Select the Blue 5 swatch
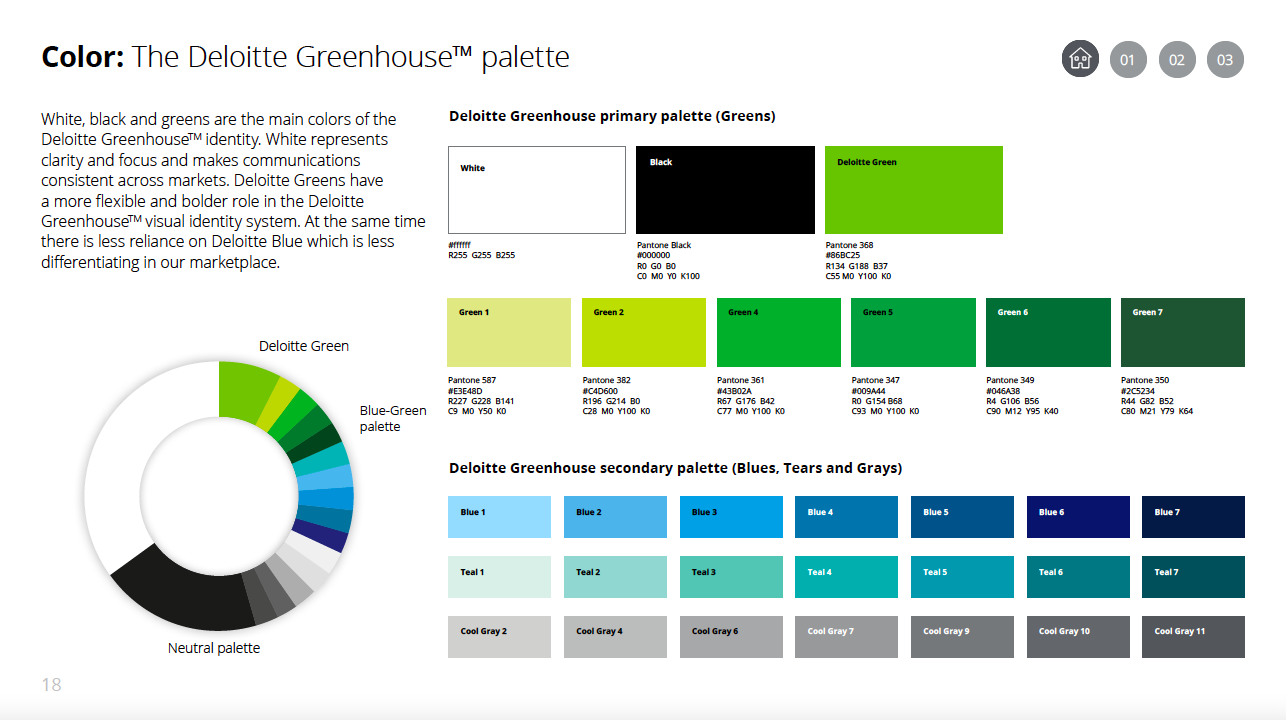Image resolution: width=1286 pixels, height=720 pixels. pos(962,517)
